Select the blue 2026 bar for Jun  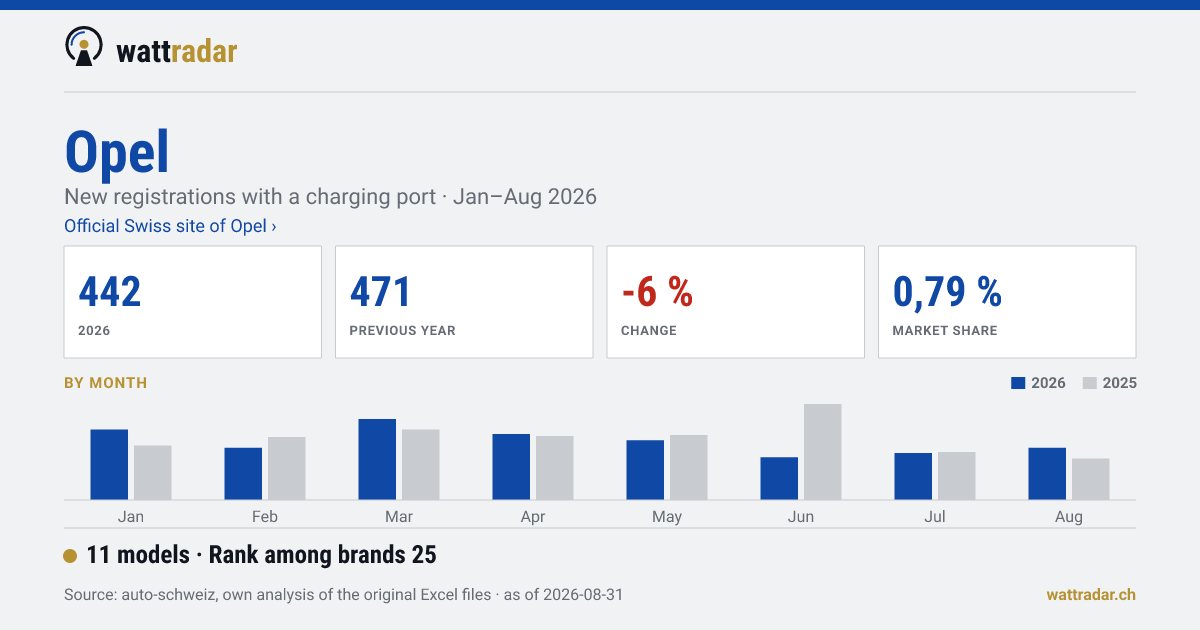tap(779, 479)
